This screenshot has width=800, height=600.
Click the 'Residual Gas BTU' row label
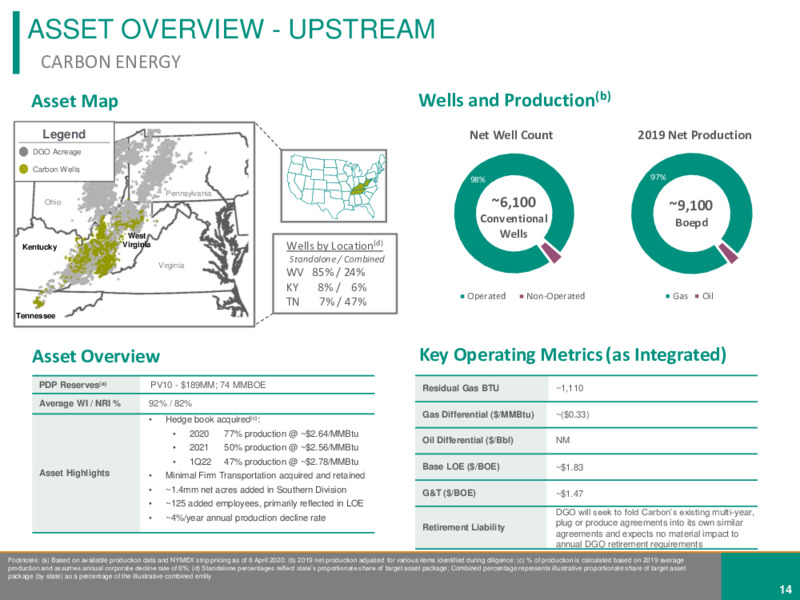461,388
